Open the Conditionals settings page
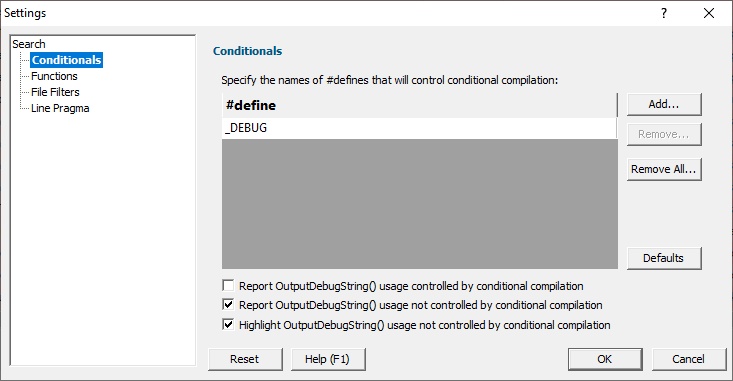The height and width of the screenshot is (381, 733). (x=66, y=60)
